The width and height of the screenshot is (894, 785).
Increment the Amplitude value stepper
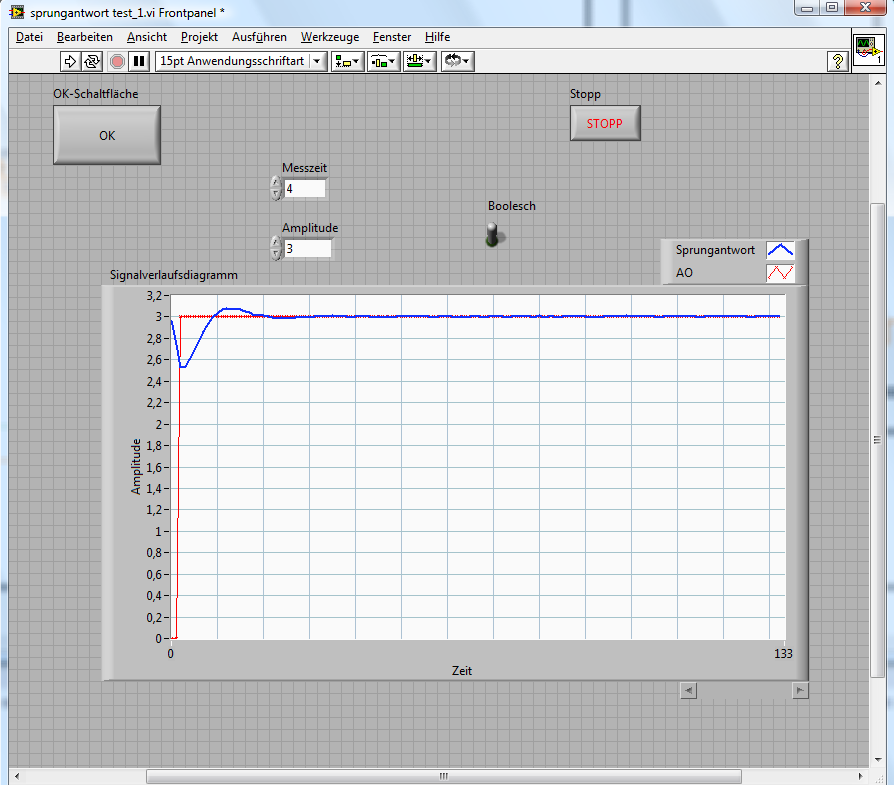click(276, 243)
